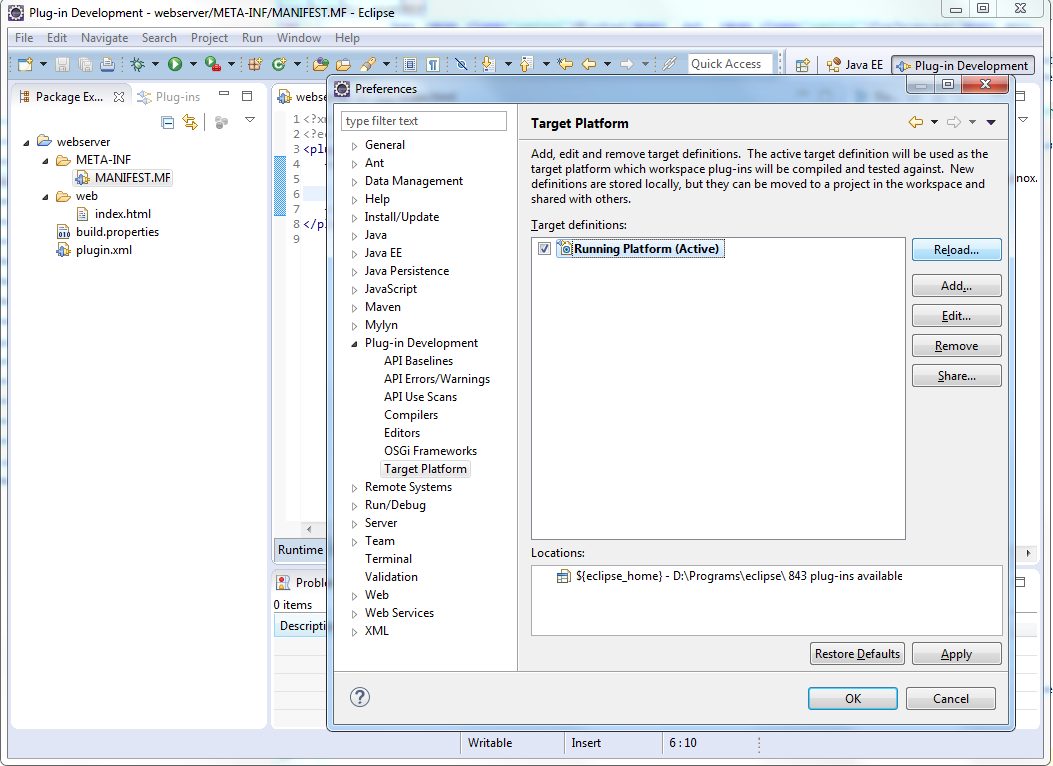Expand the XML preferences node
This screenshot has width=1053, height=766.
[355, 632]
